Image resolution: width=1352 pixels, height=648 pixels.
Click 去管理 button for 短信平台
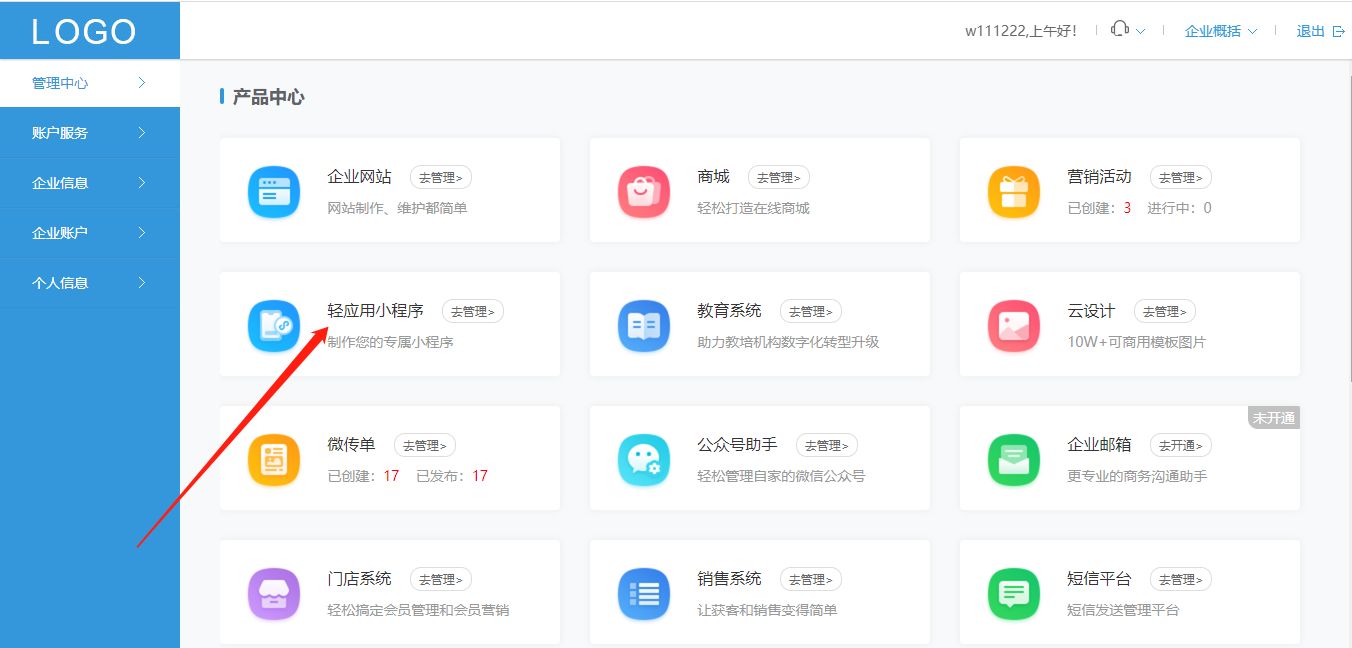click(x=1181, y=579)
